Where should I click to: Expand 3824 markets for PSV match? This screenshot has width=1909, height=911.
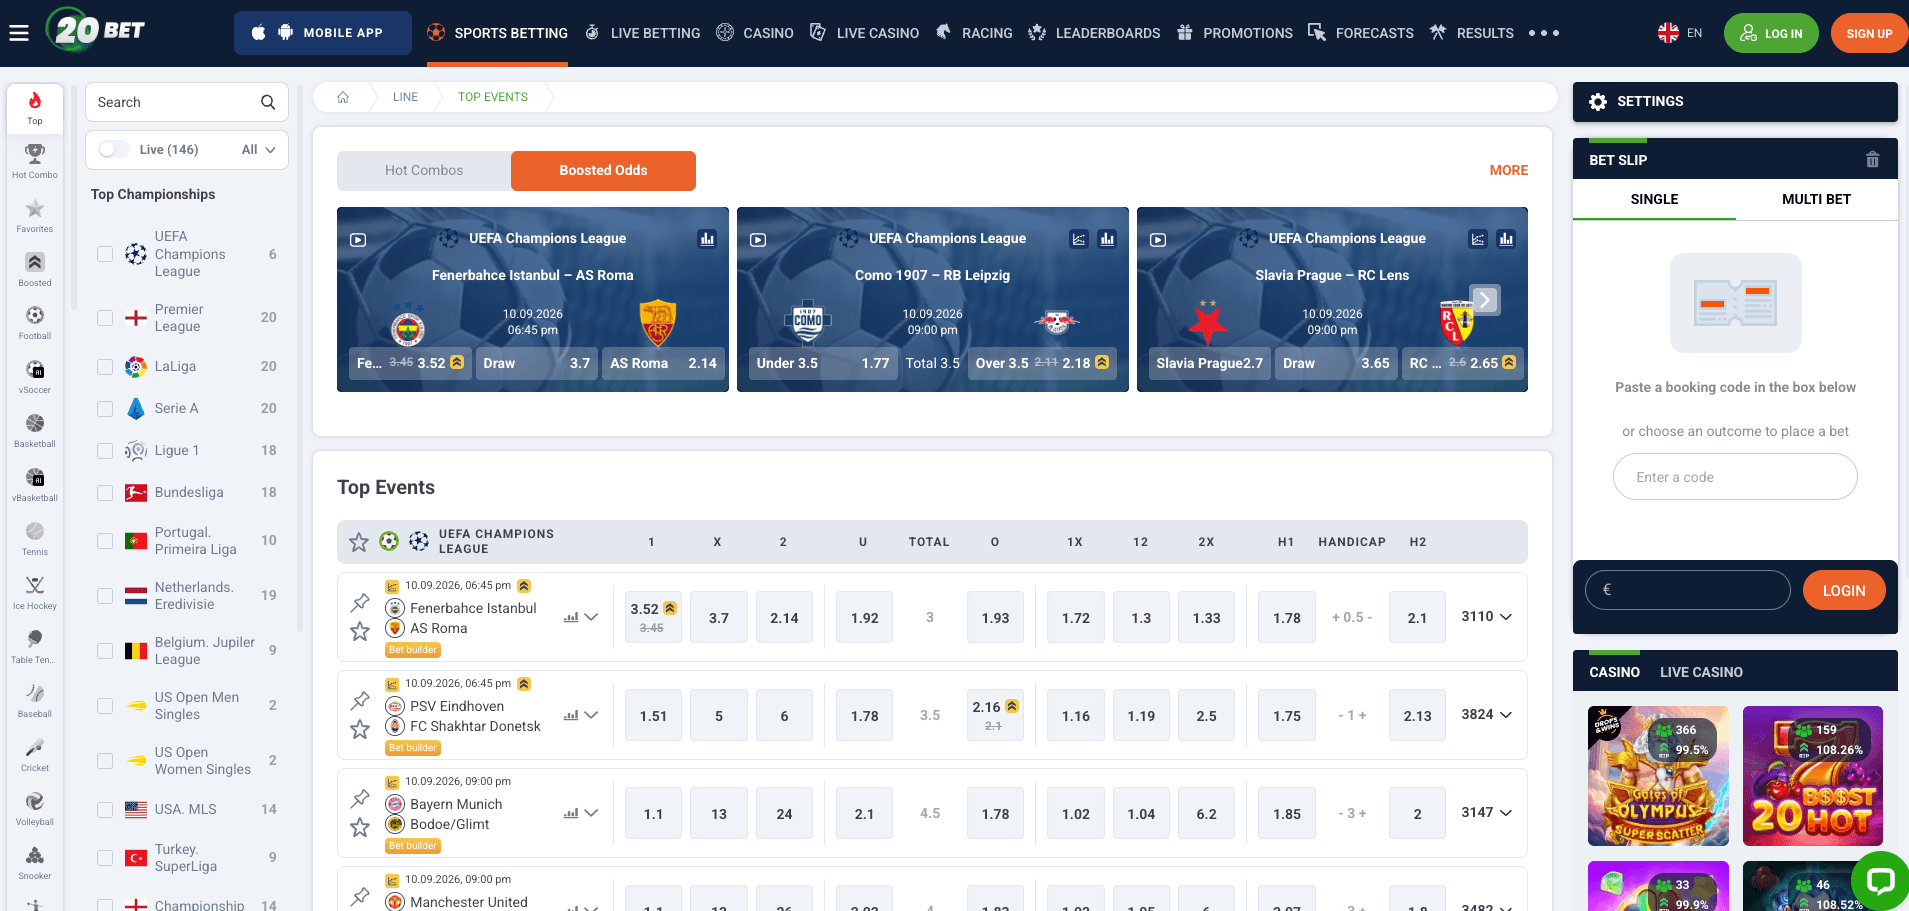(x=1487, y=715)
